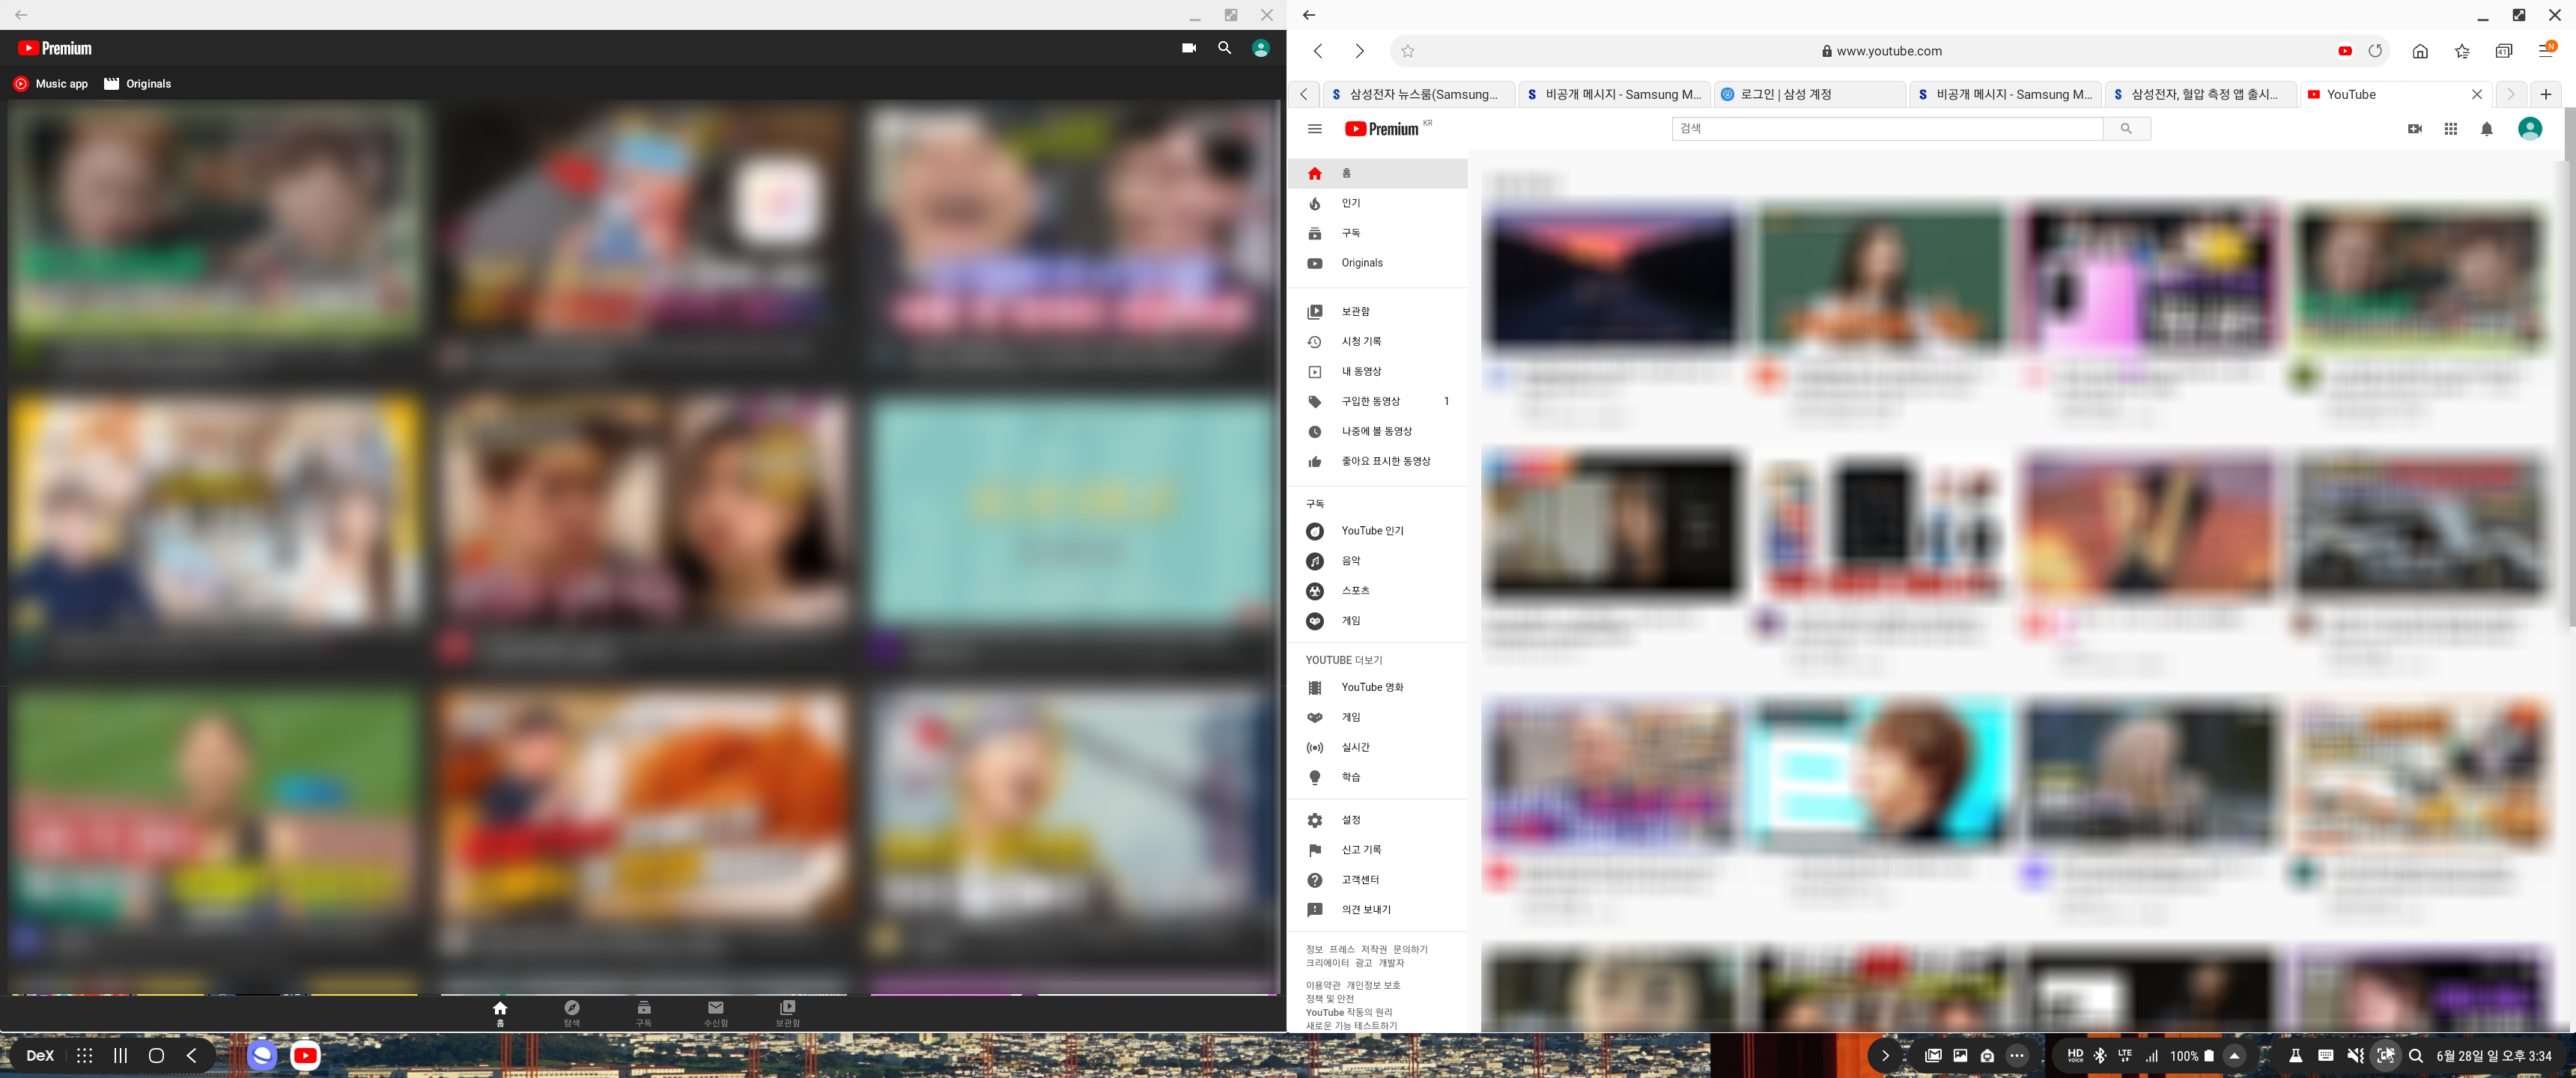2576x1078 pixels.
Task: Click the create video camera icon in browser YouTube
Action: click(x=2414, y=129)
